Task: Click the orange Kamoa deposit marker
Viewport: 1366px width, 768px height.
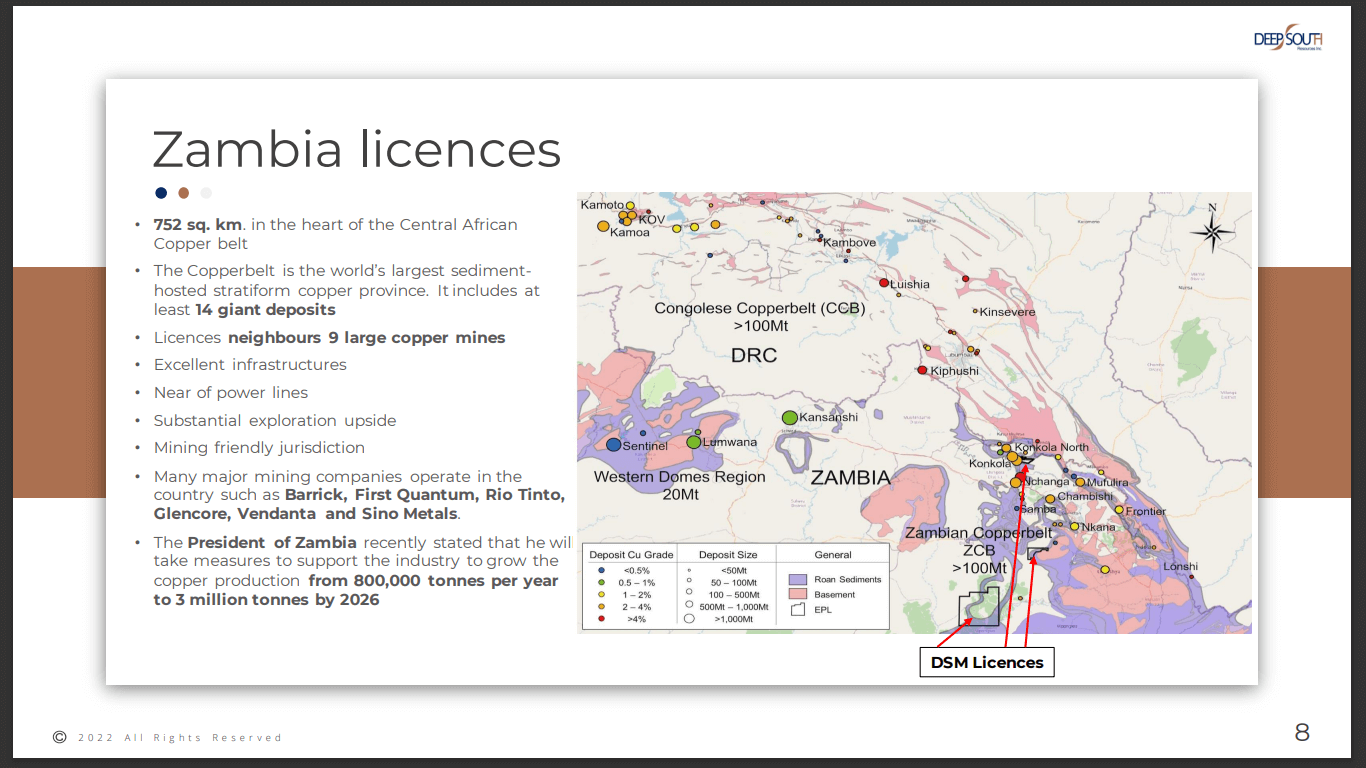Action: pyautogui.click(x=602, y=226)
